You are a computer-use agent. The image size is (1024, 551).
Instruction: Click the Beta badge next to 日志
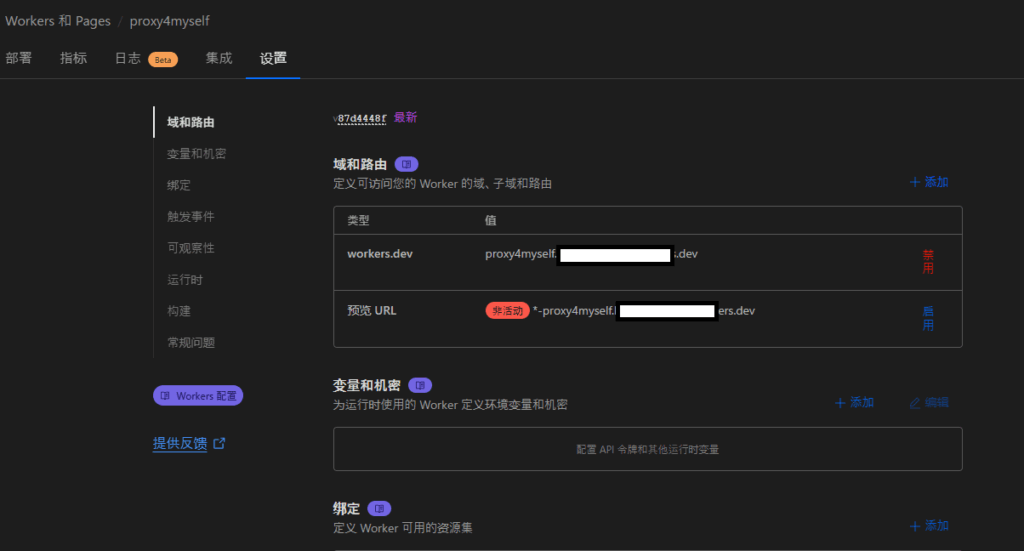click(x=163, y=59)
